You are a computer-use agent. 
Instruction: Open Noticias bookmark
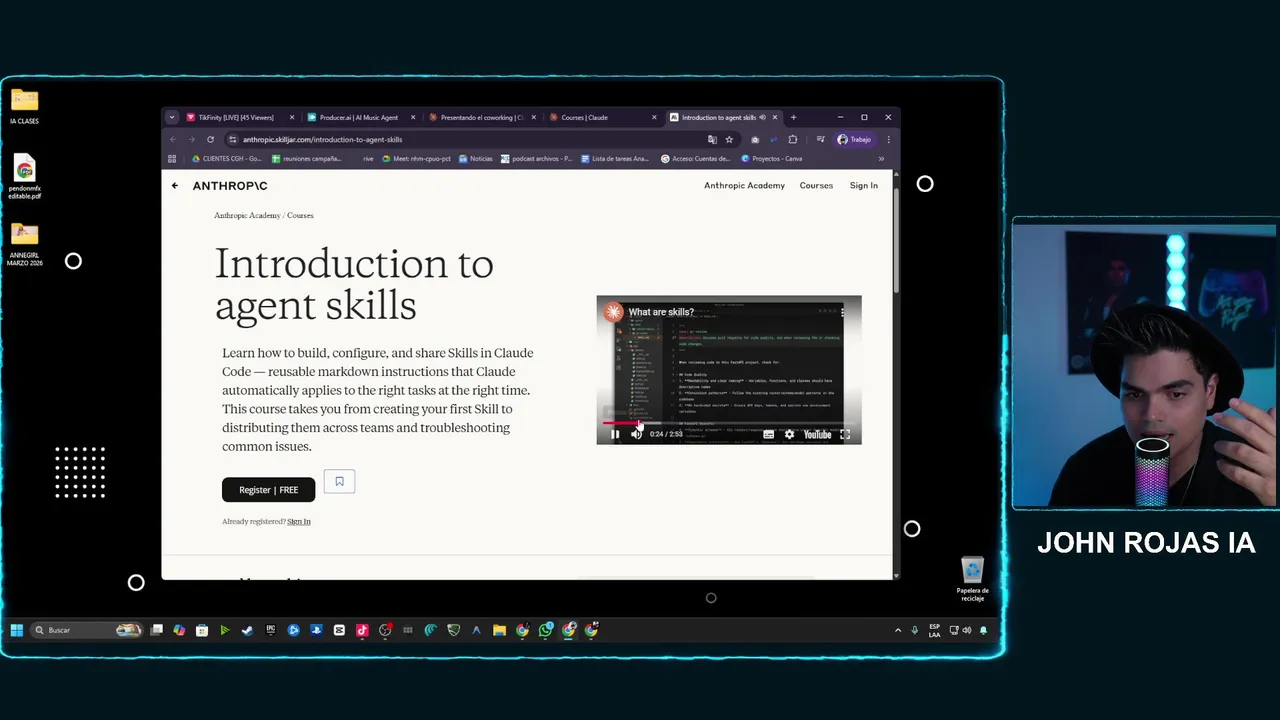(x=476, y=158)
